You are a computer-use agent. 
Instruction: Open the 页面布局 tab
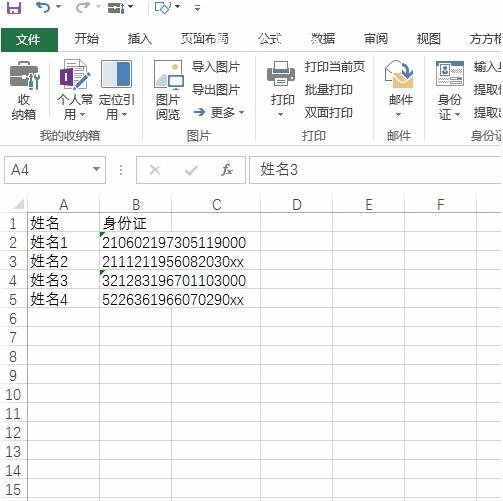[x=204, y=39]
